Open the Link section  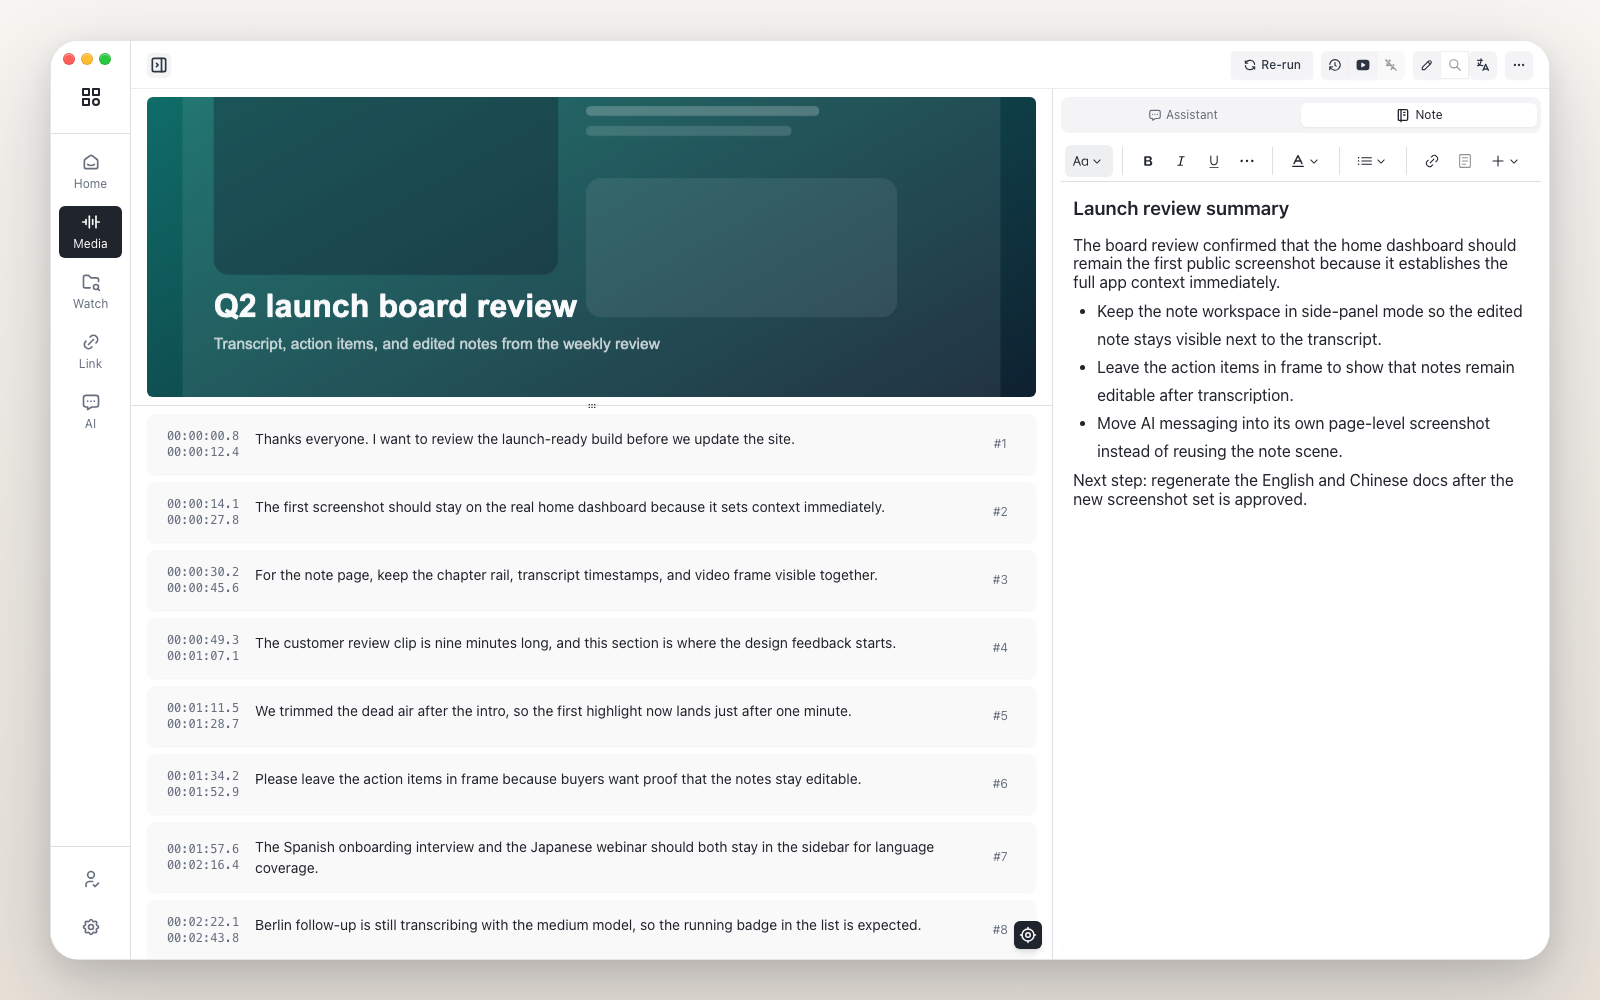pyautogui.click(x=90, y=351)
